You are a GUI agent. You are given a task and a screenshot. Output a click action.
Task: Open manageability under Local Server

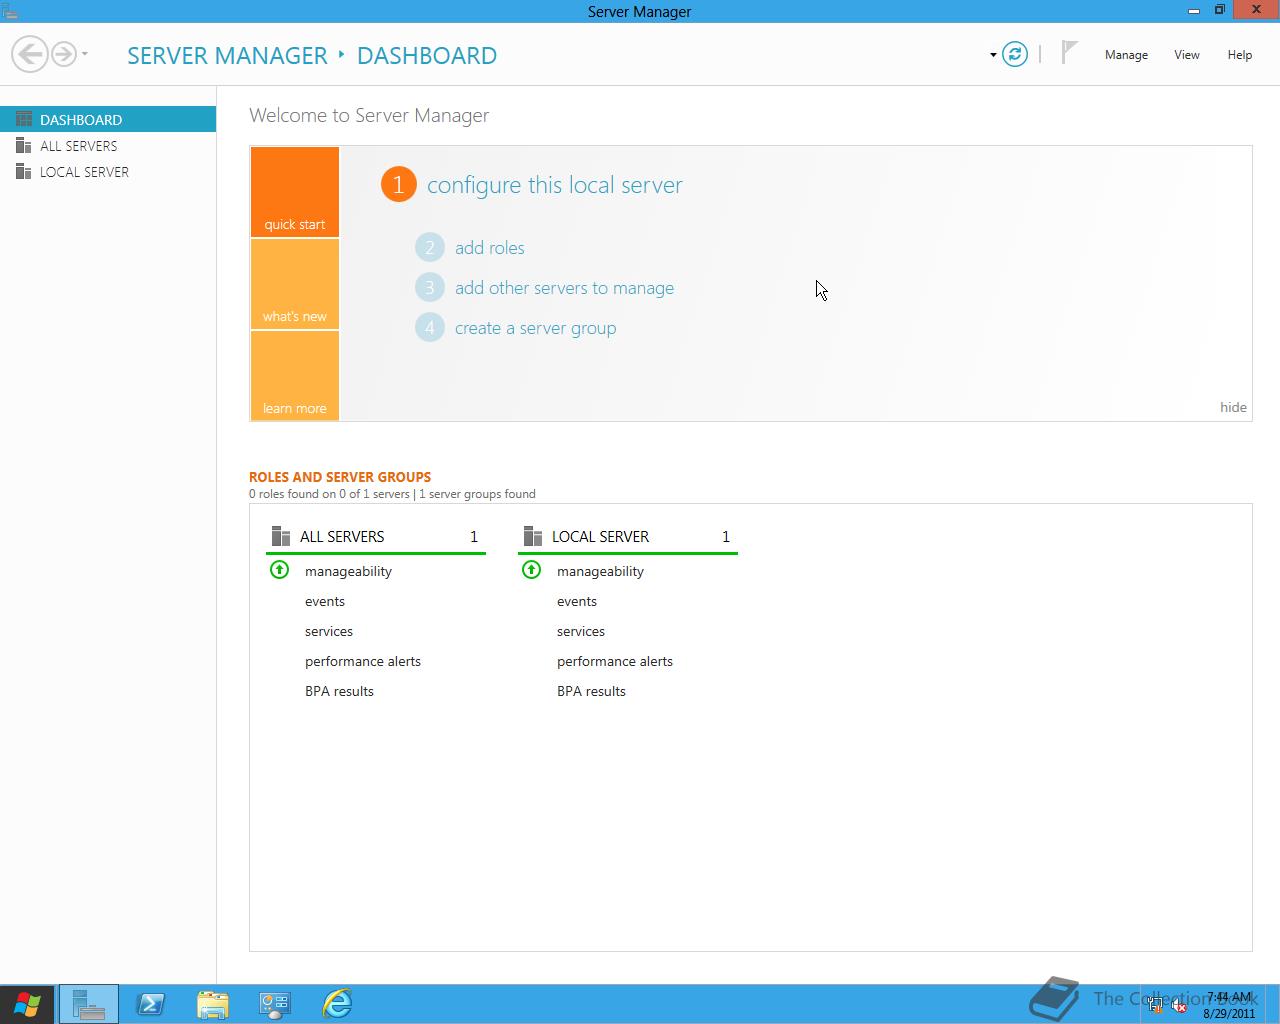[600, 571]
